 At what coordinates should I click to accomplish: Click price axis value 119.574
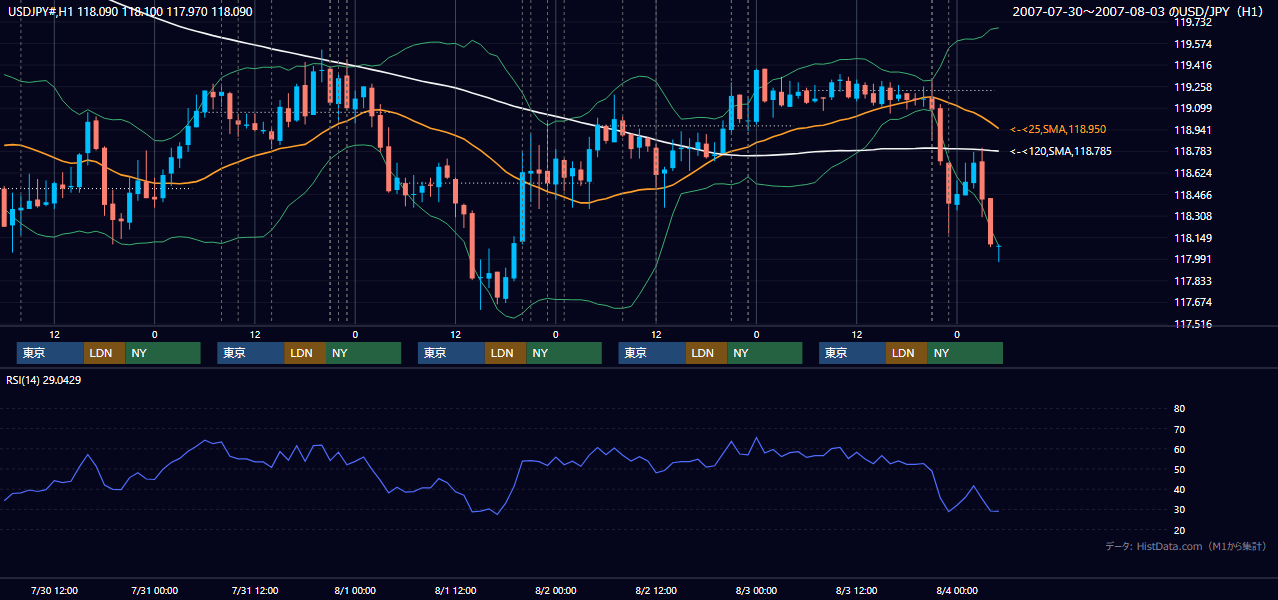(x=1194, y=44)
